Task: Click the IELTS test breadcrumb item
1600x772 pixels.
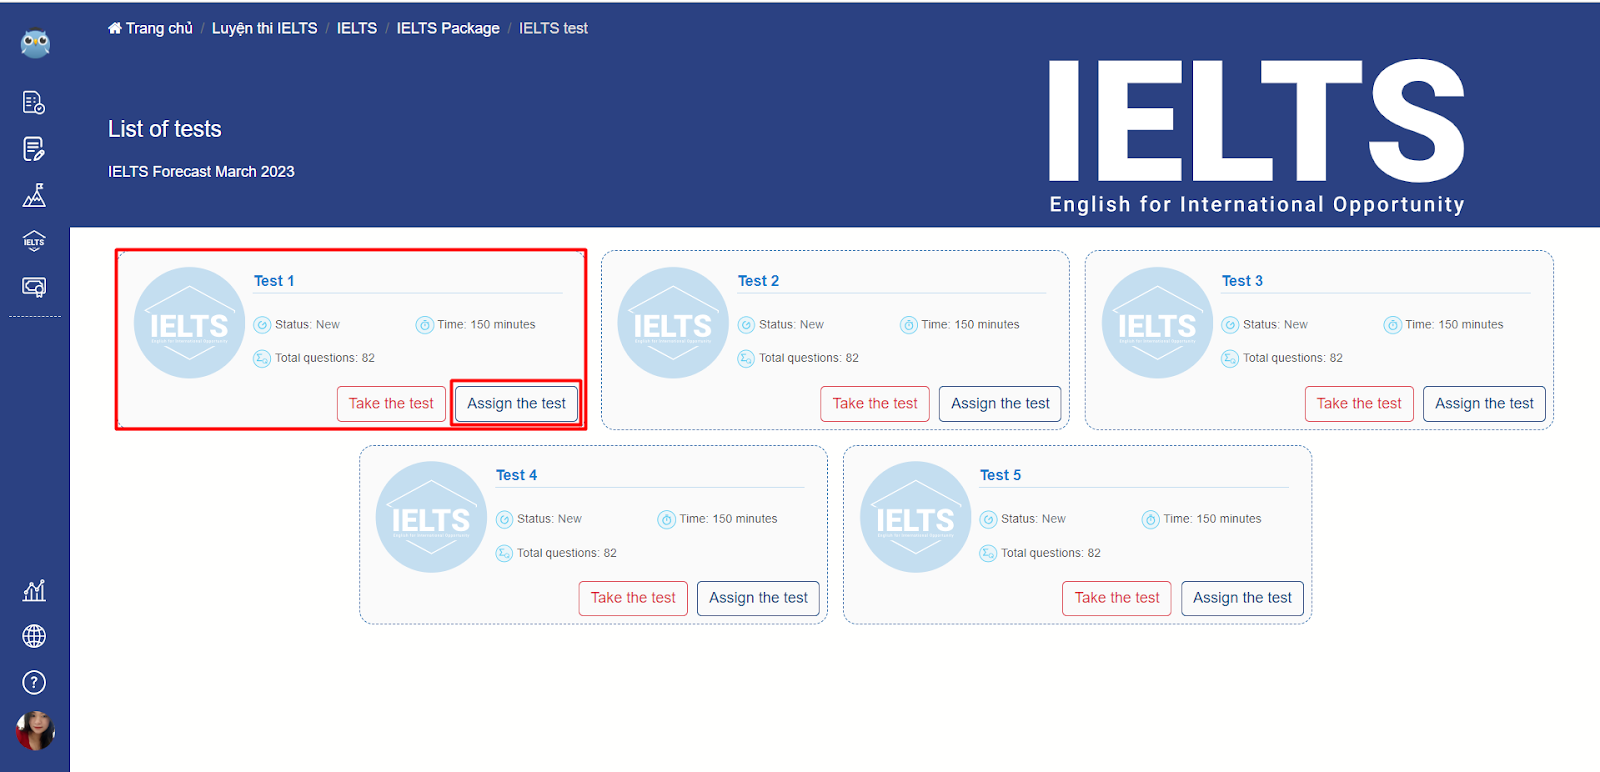Action: (553, 28)
